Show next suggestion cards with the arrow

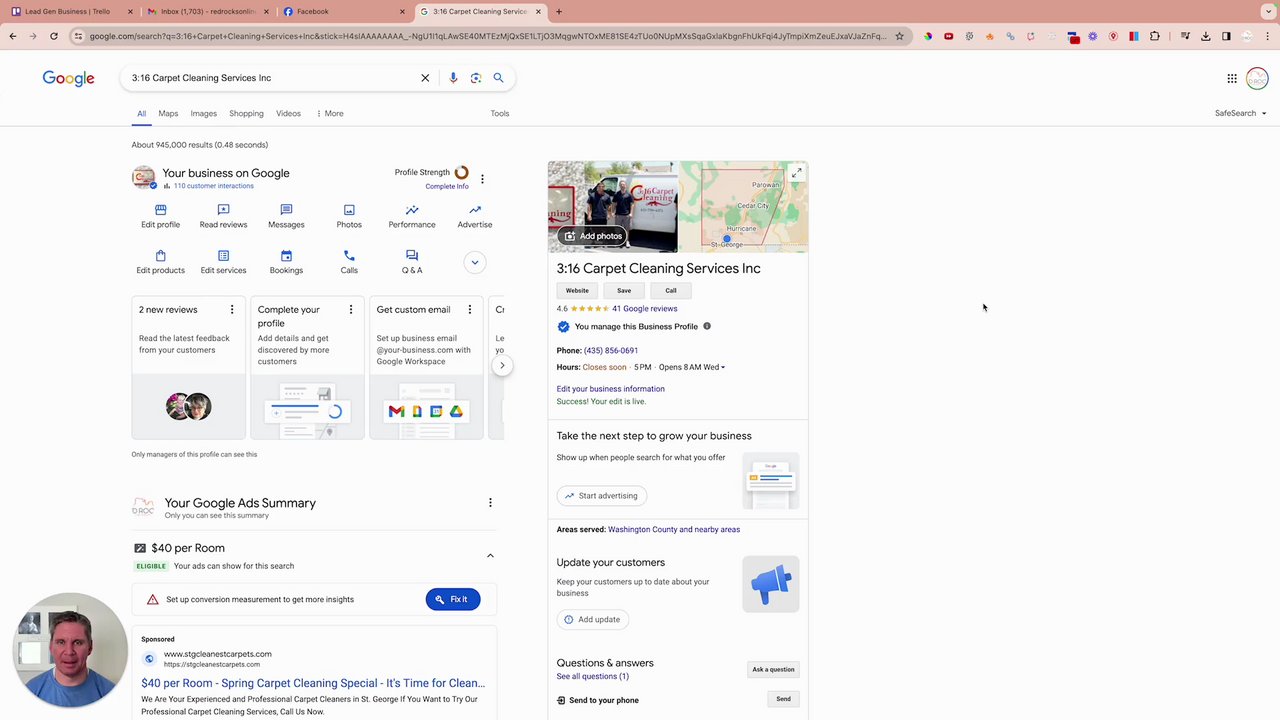click(502, 366)
